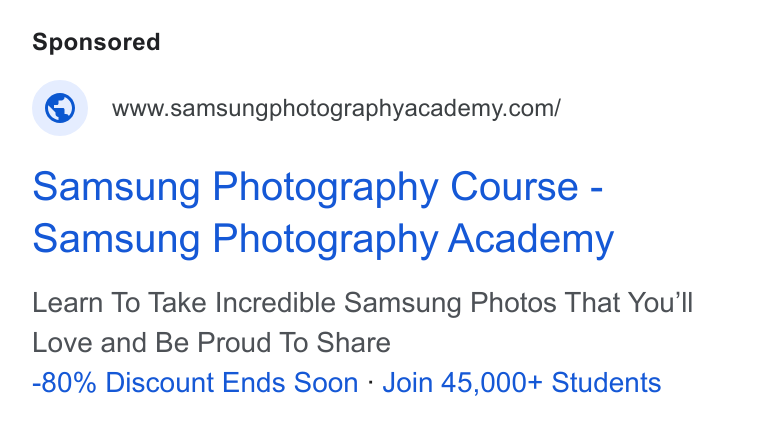Image resolution: width=760 pixels, height=426 pixels.
Task: Open the samsungphotographyacademy.com URL text
Action: pos(336,109)
